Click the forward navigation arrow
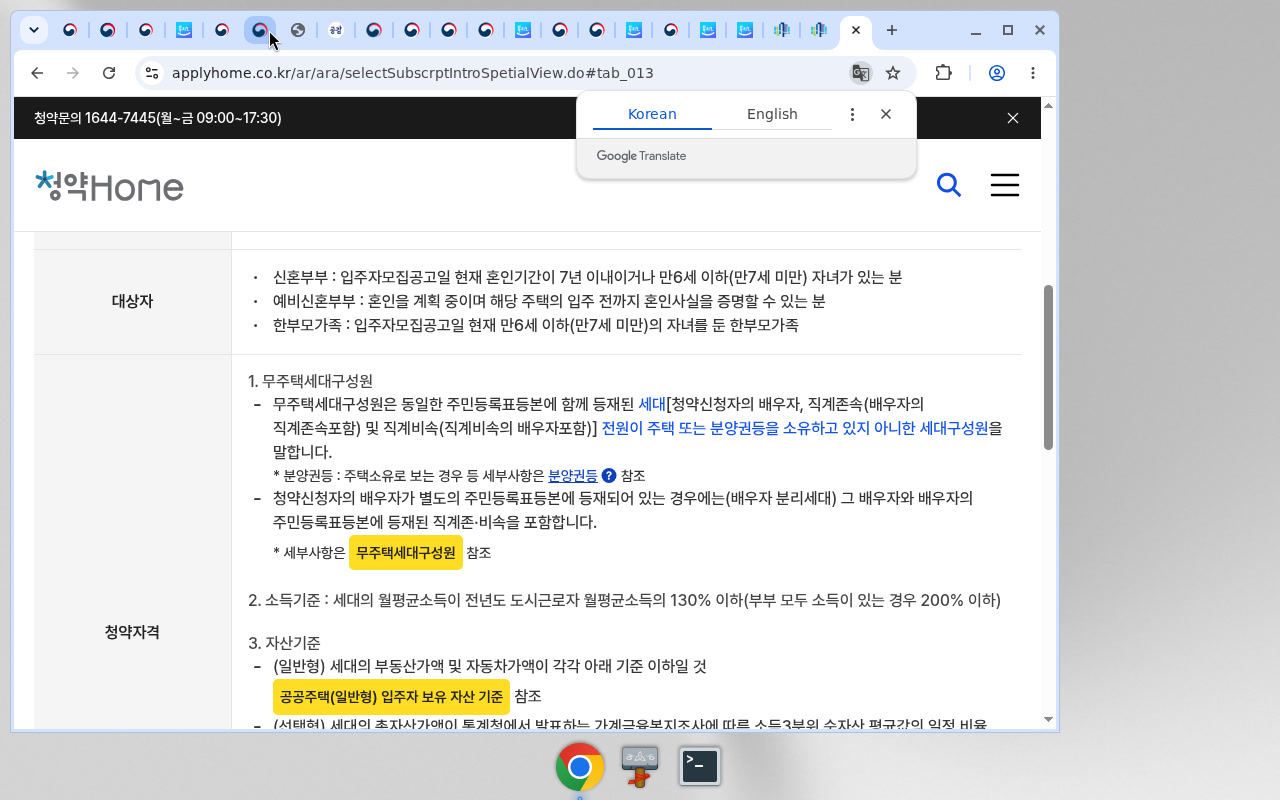This screenshot has width=1280, height=800. tap(73, 73)
